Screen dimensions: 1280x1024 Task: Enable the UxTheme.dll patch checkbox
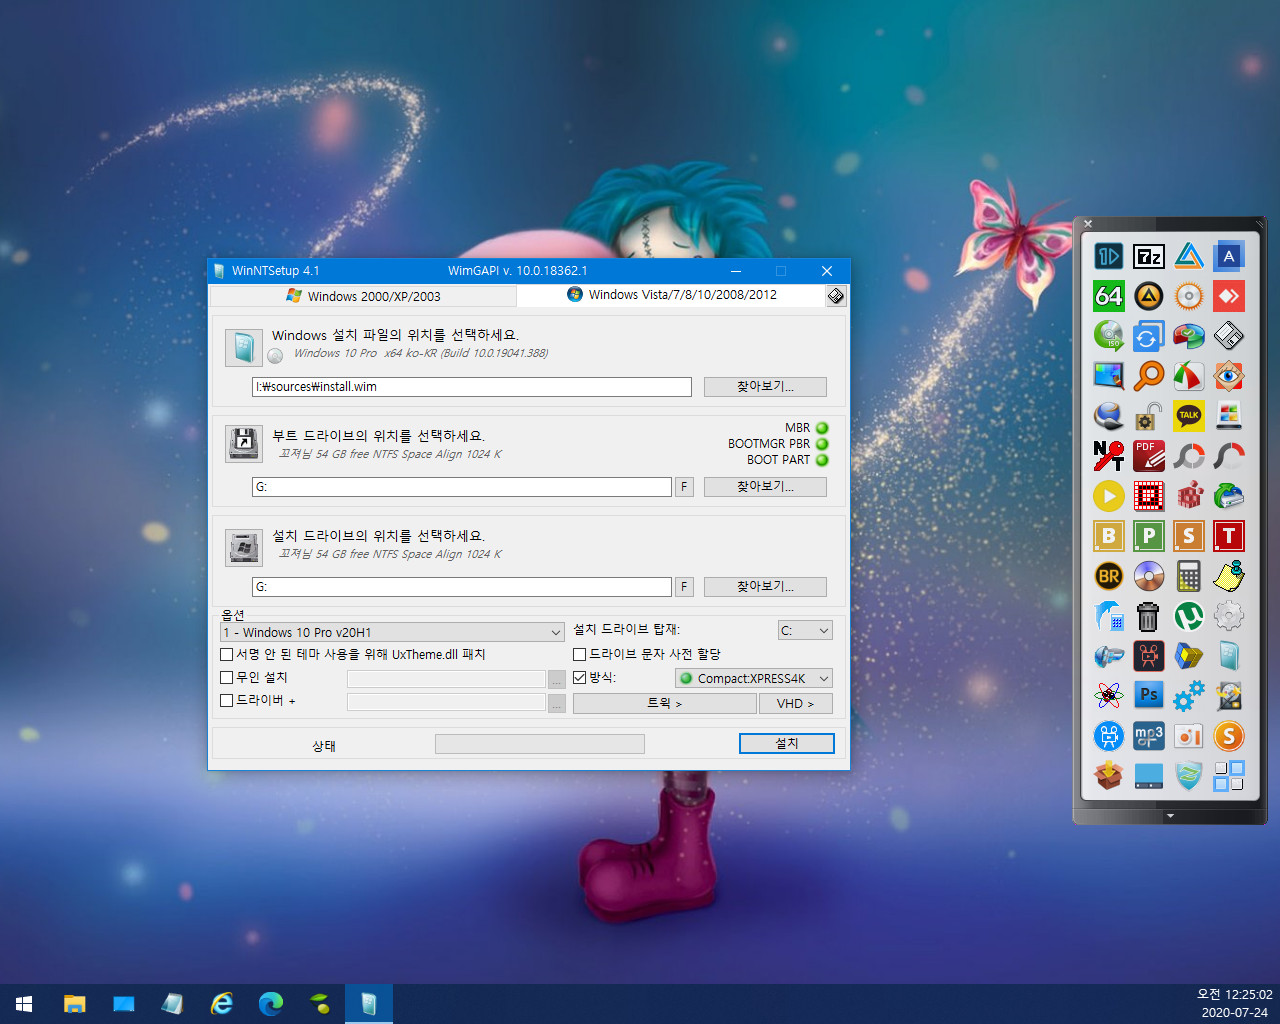[226, 654]
